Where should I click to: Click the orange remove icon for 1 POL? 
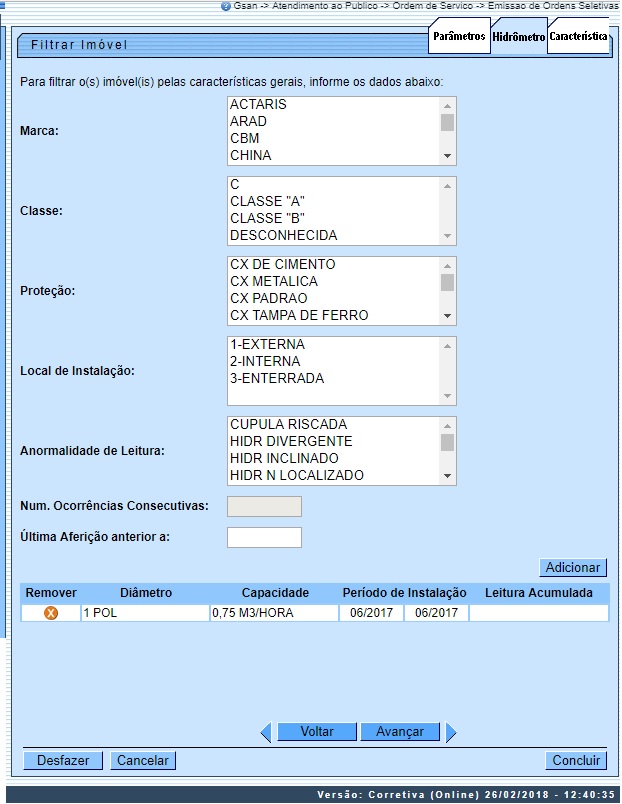click(50, 612)
